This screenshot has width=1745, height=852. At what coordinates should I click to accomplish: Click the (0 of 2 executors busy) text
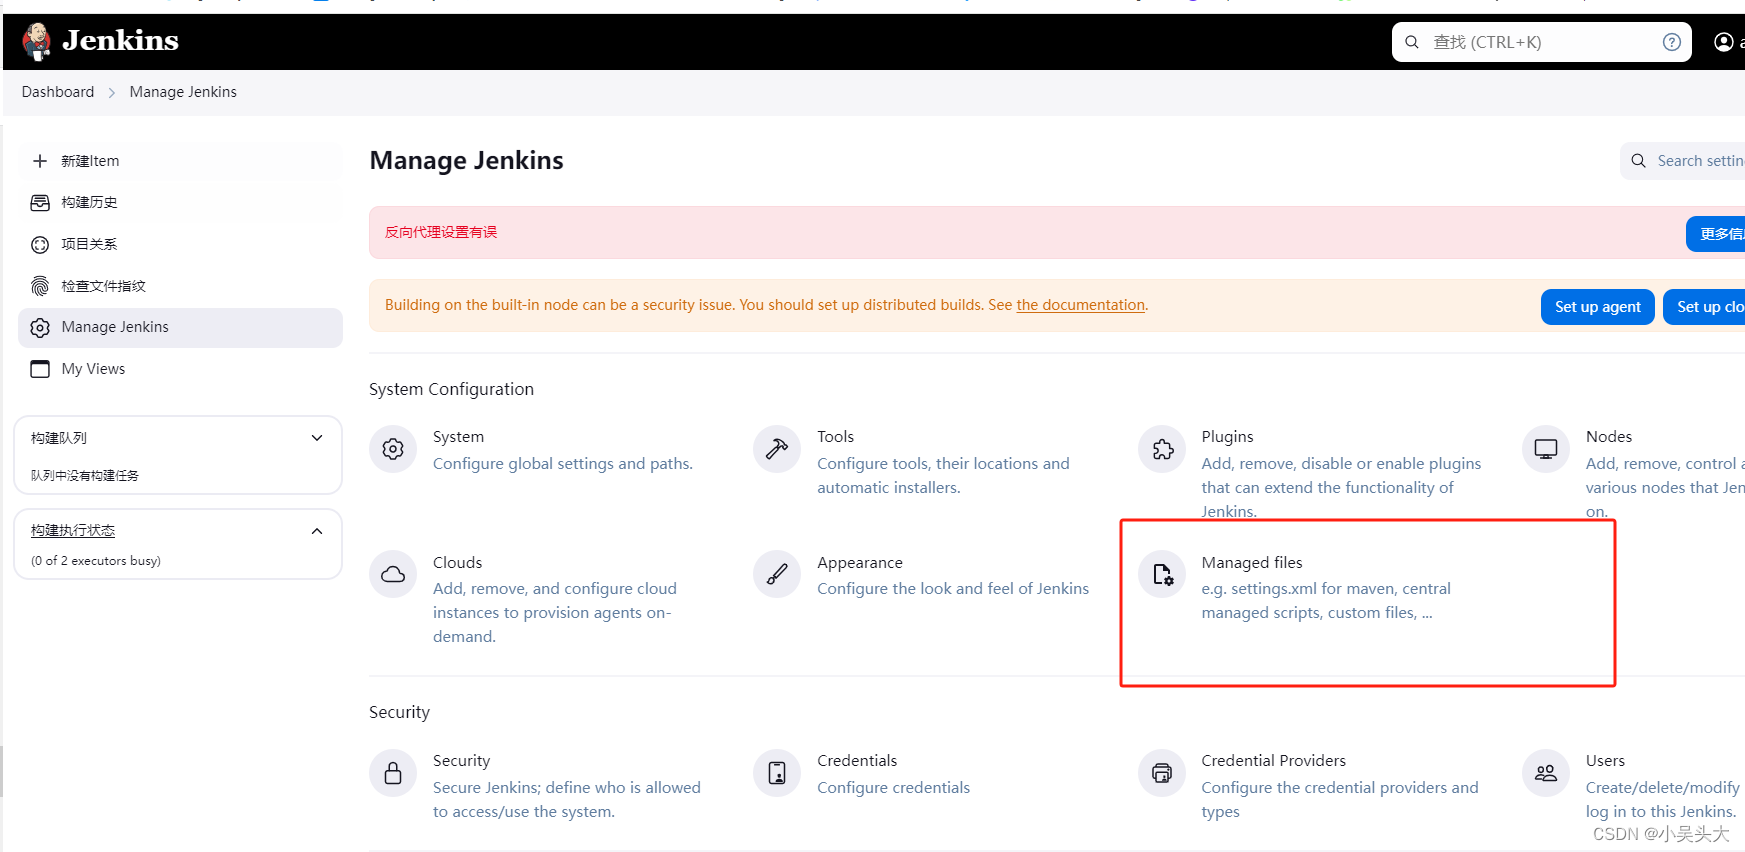click(x=96, y=561)
